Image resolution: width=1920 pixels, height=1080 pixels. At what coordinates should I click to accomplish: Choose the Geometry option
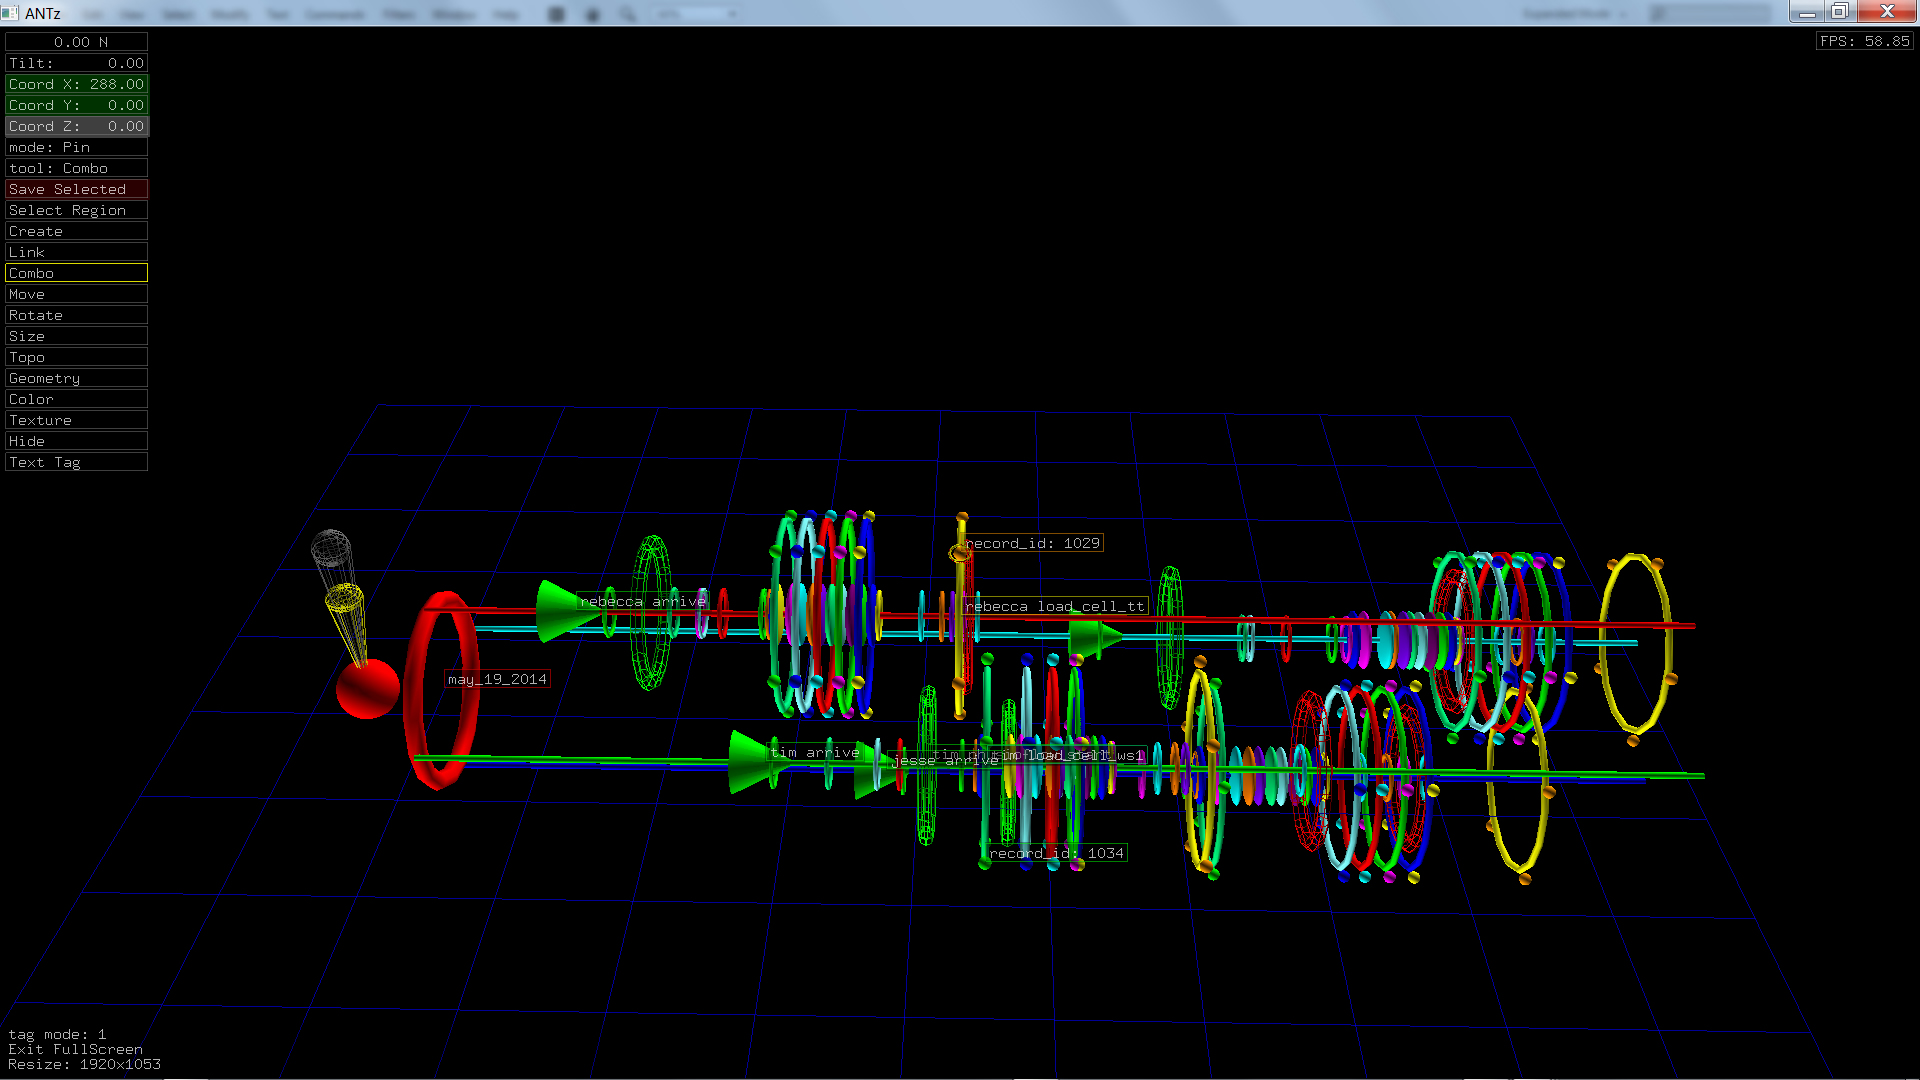tap(76, 378)
